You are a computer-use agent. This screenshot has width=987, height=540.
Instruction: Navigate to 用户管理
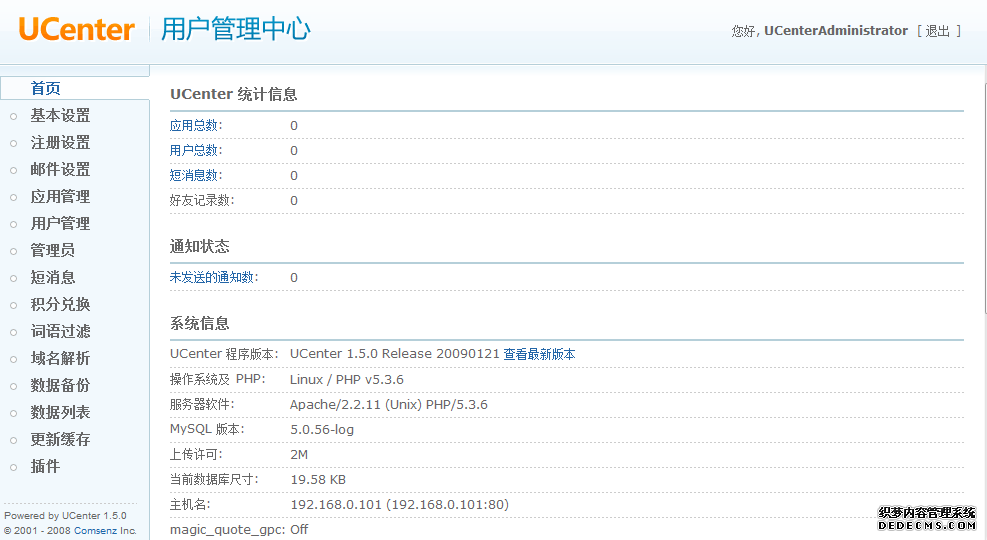(60, 224)
